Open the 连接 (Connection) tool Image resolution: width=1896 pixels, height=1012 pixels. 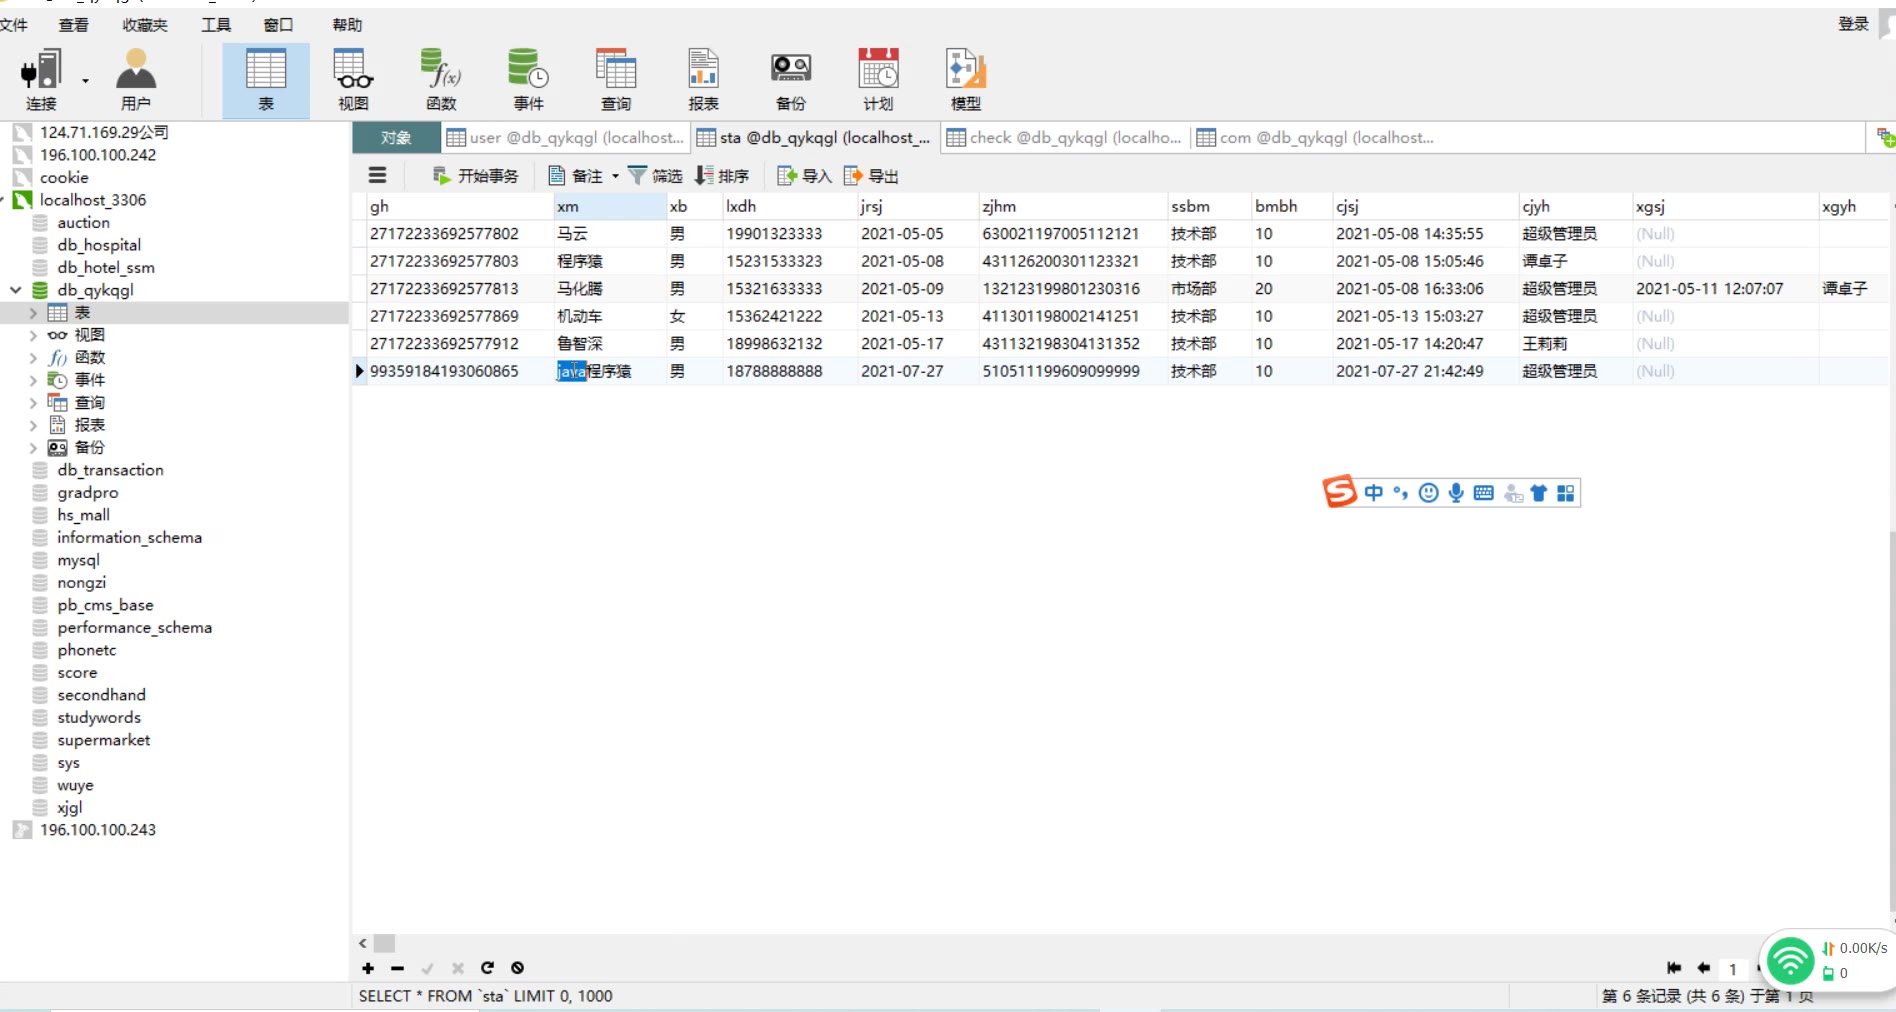pyautogui.click(x=41, y=80)
